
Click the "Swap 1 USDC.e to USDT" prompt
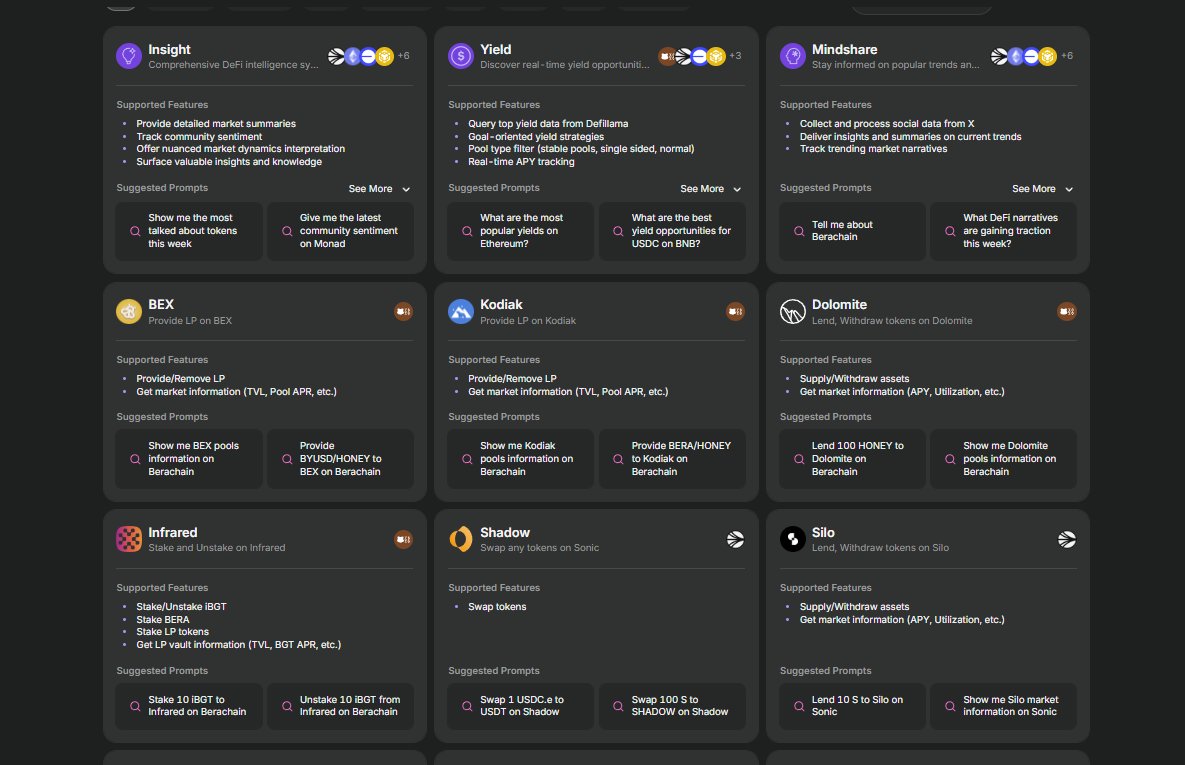[x=520, y=706]
